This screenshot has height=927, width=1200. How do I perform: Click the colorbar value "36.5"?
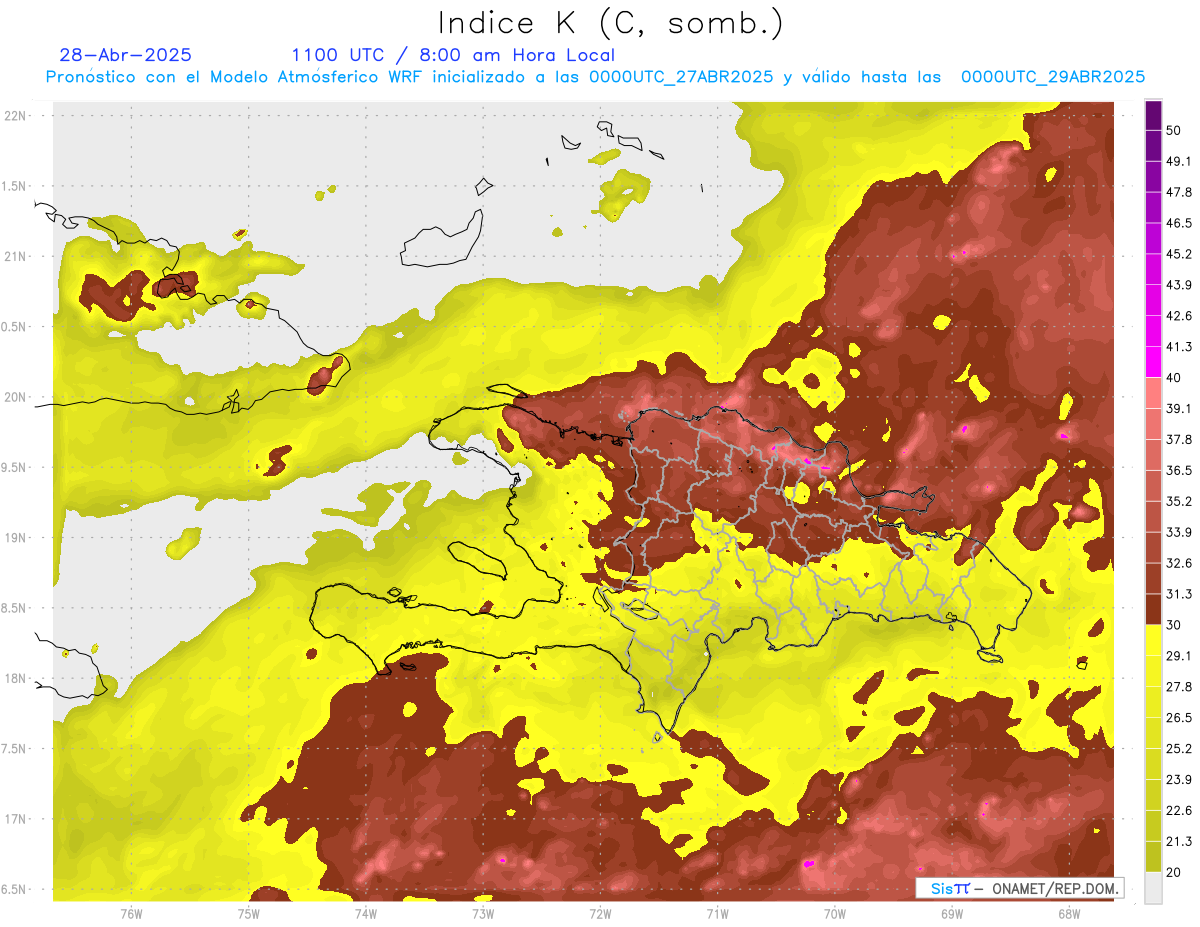(1179, 471)
